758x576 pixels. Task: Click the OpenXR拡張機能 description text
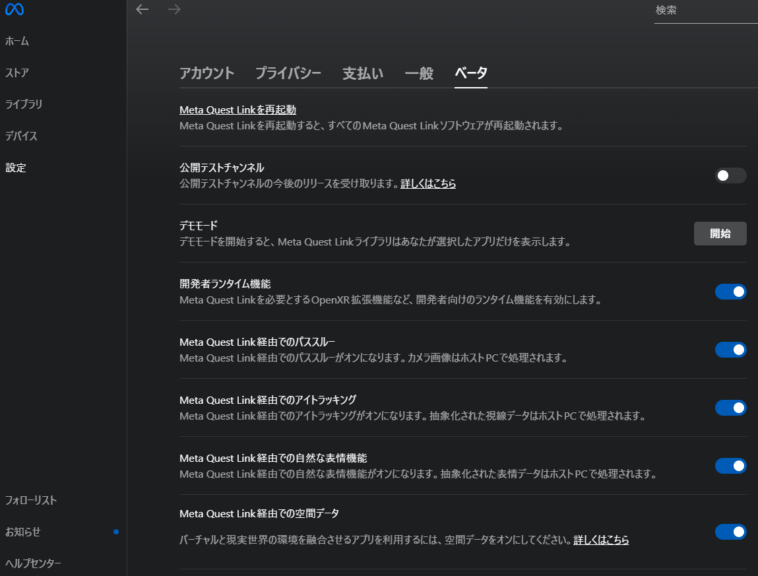(x=391, y=300)
